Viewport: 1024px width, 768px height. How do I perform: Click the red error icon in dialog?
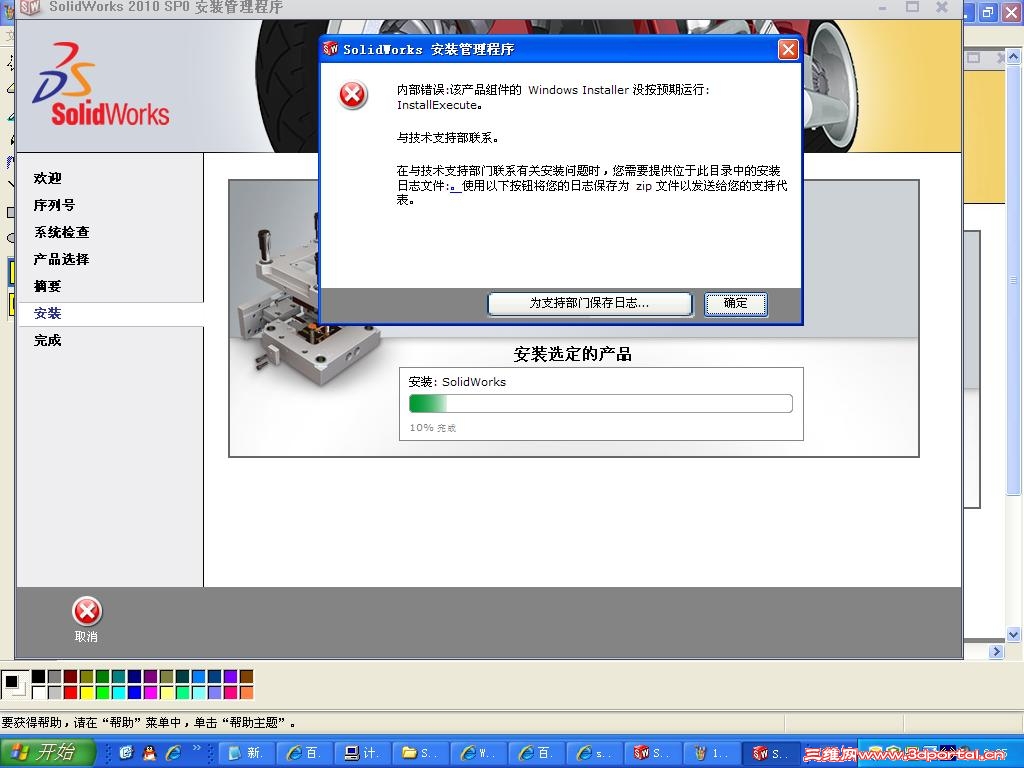[353, 95]
